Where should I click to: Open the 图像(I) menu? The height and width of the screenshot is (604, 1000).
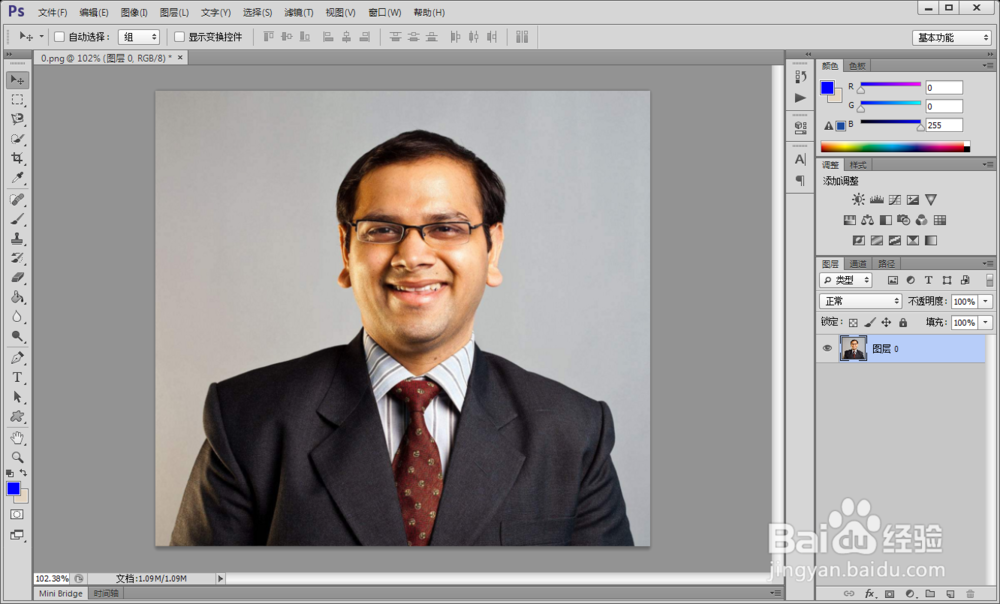tap(134, 12)
